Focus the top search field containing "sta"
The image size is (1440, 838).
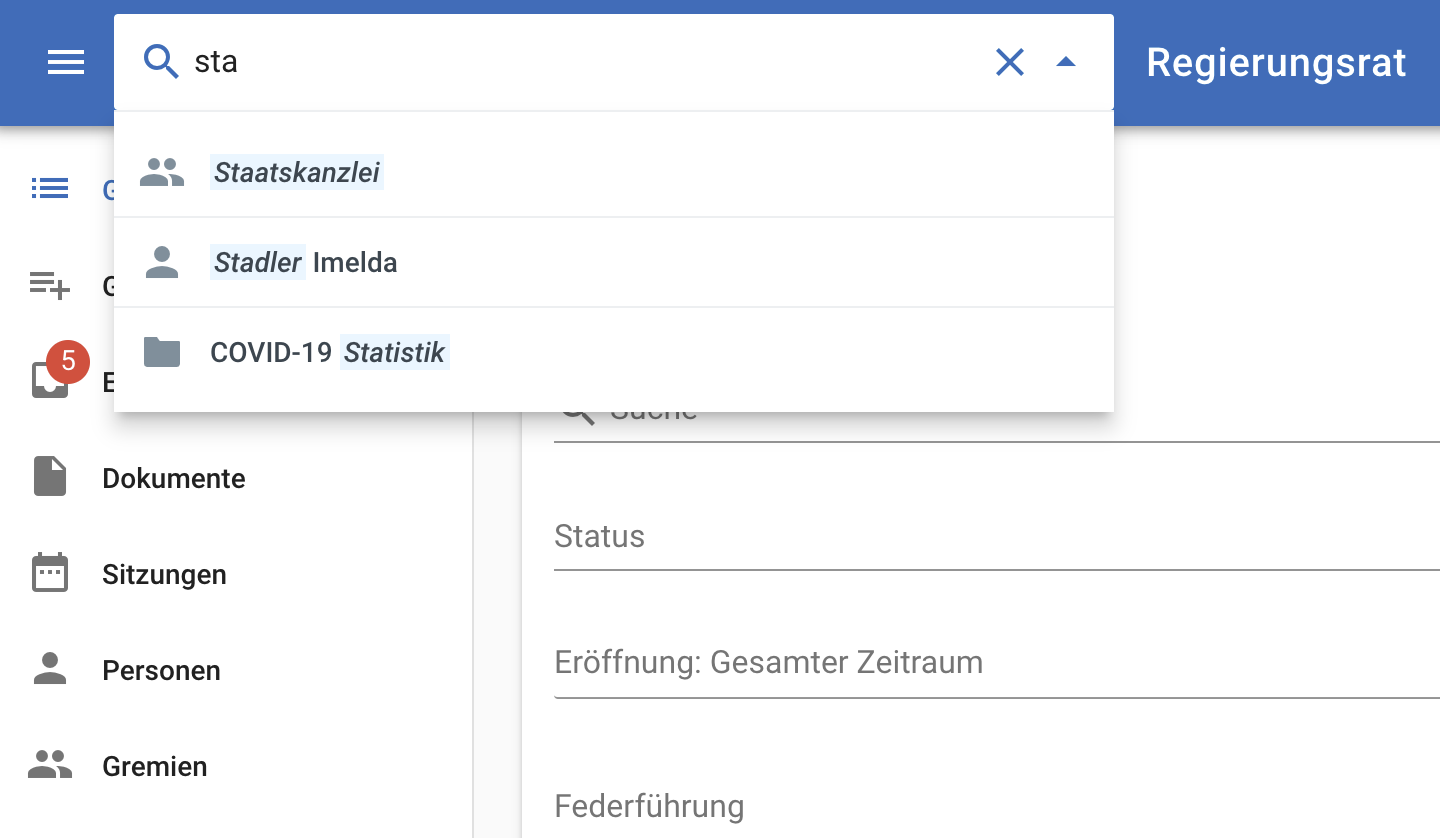pyautogui.click(x=580, y=63)
